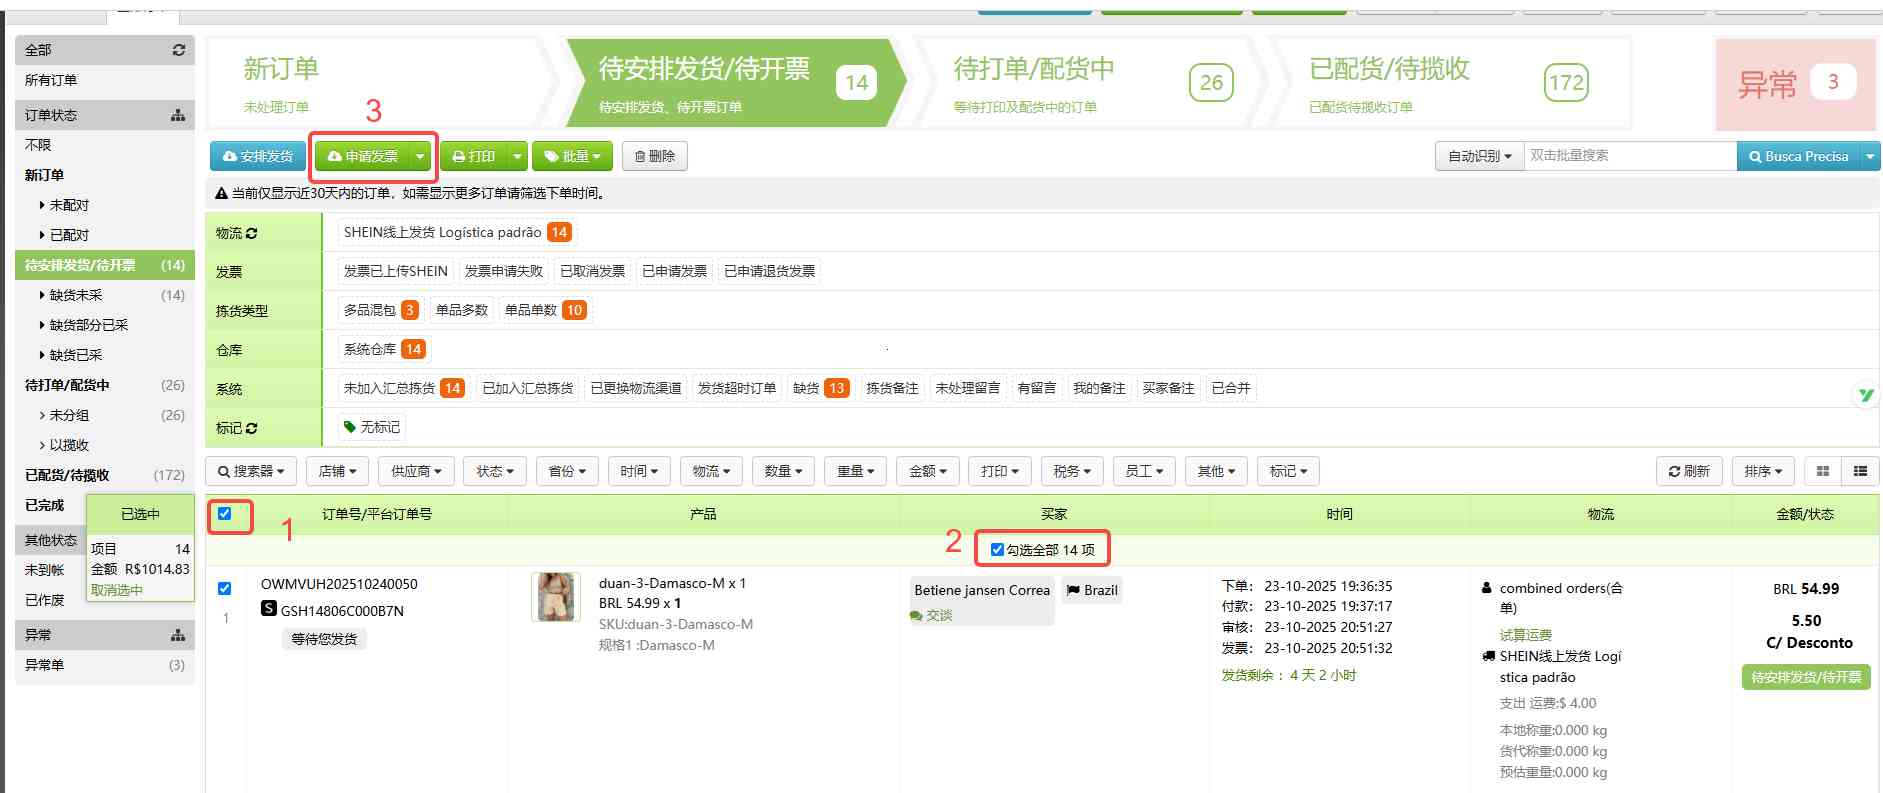Open the 异常 stage tab

(1796, 84)
